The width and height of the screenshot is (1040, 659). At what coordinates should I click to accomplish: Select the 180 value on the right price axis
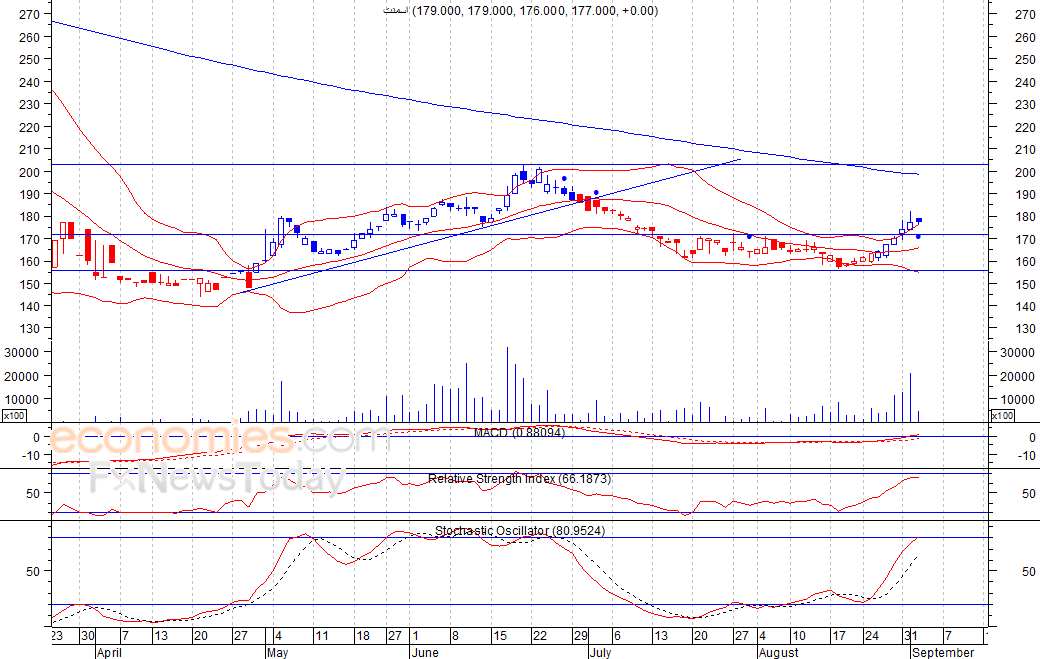pyautogui.click(x=1025, y=217)
